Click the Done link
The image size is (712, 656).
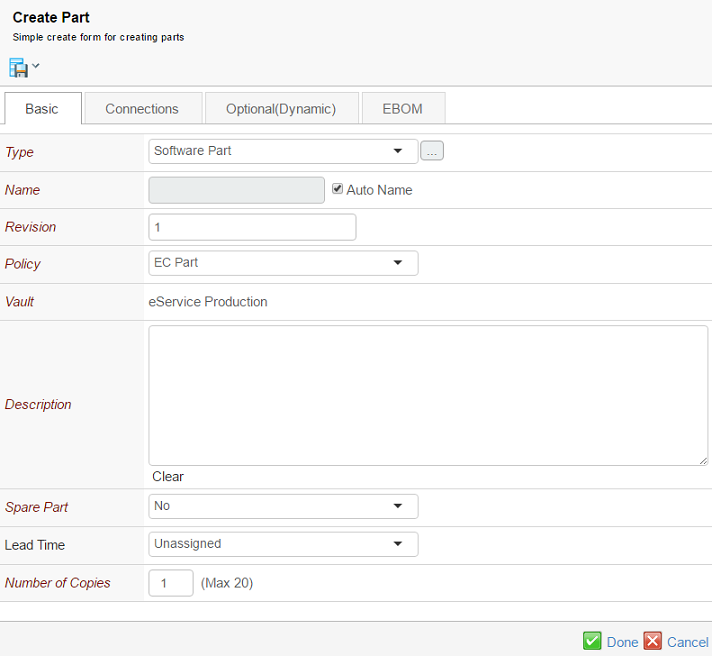coord(622,642)
